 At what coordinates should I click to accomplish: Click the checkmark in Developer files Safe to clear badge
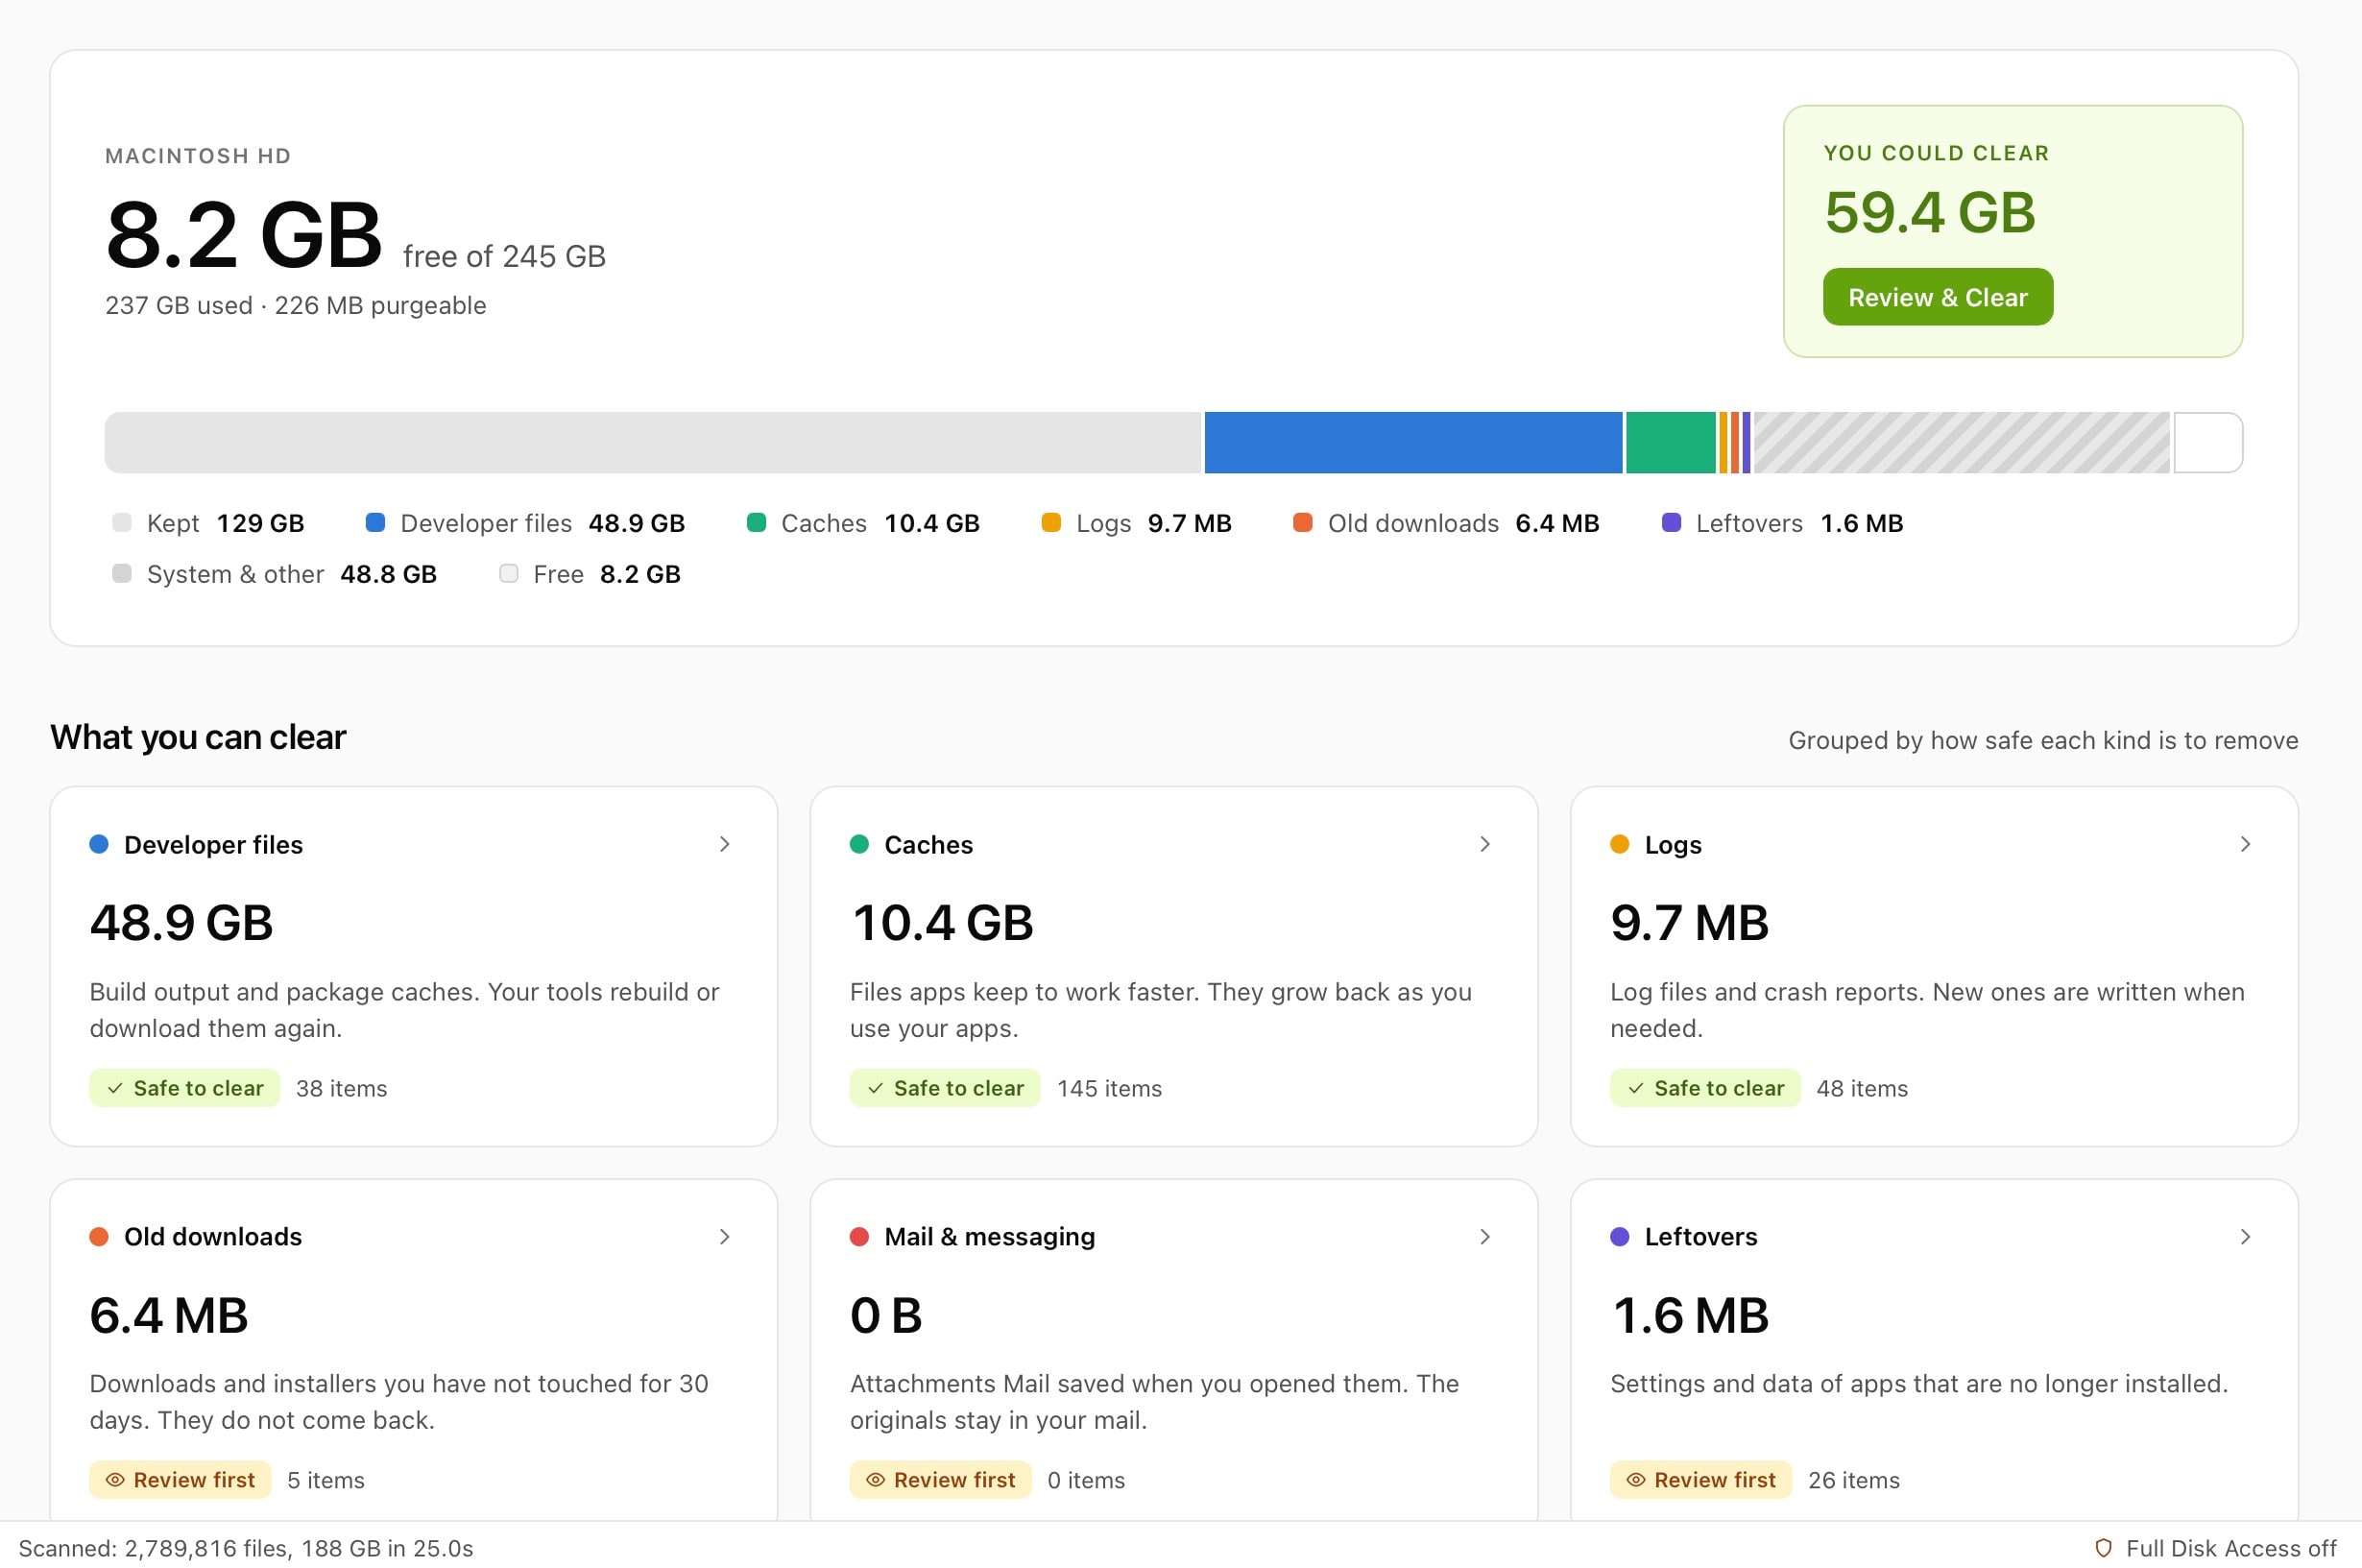tap(115, 1088)
